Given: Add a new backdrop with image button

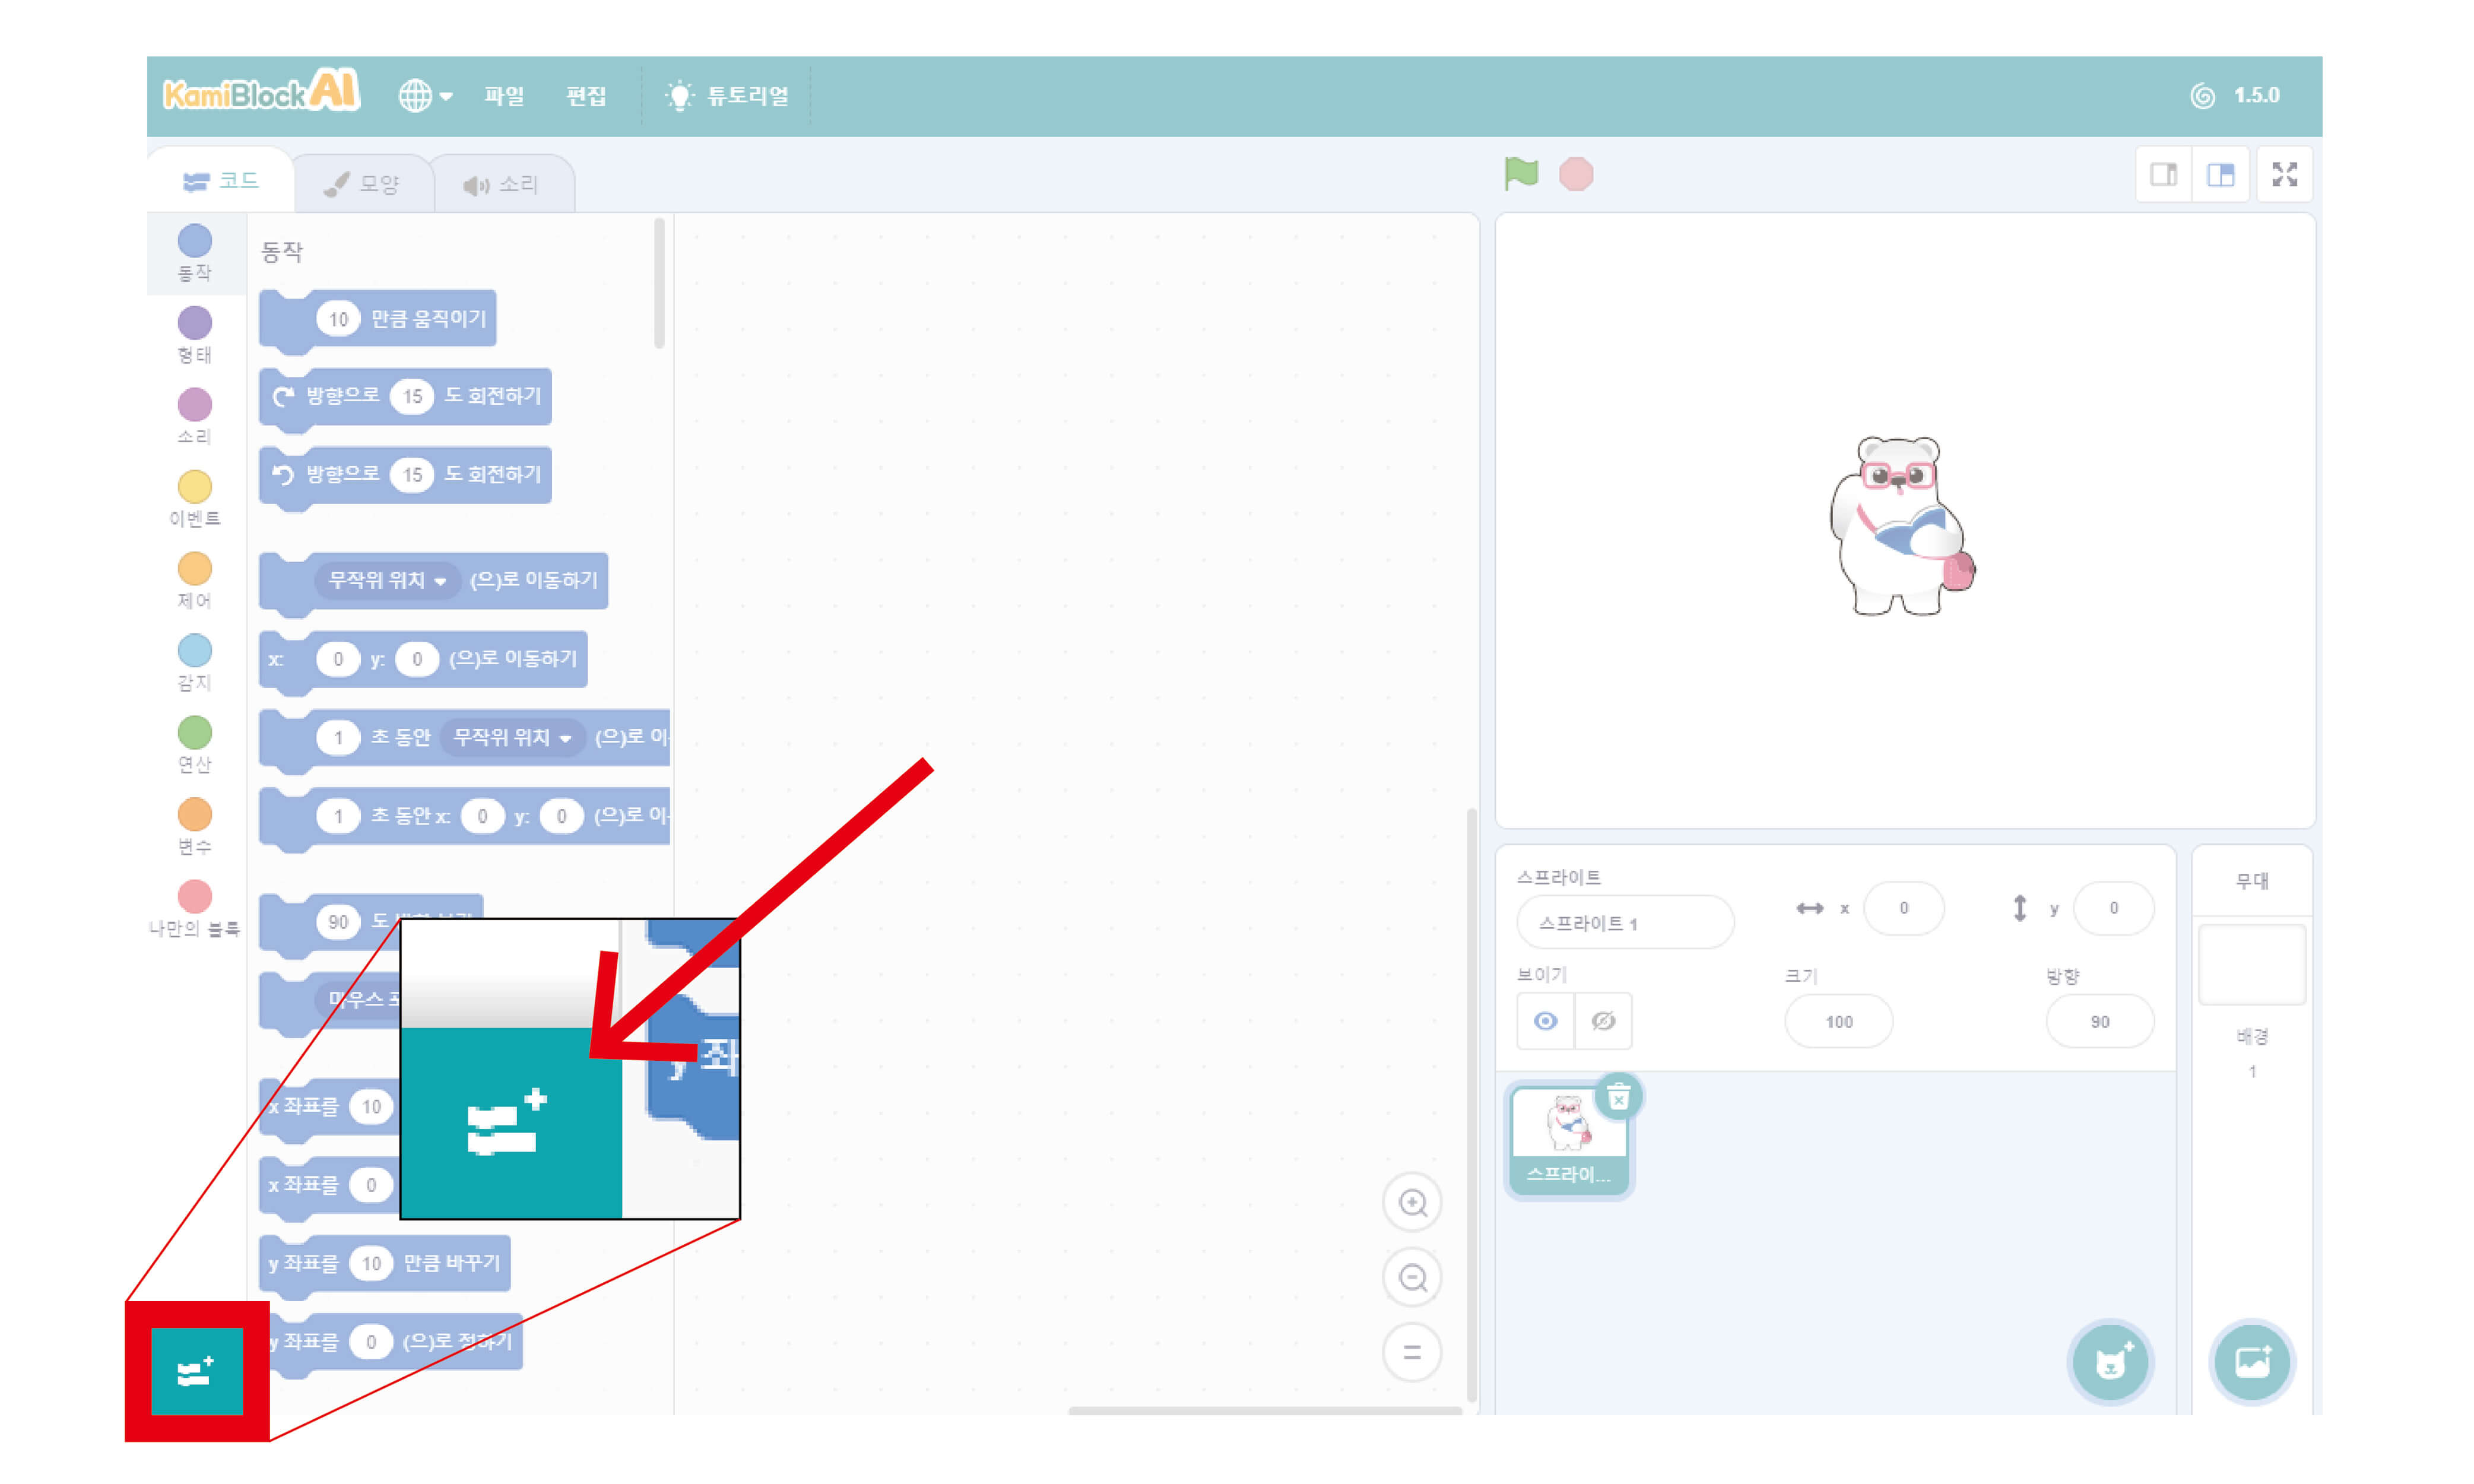Looking at the screenshot, I should point(2252,1362).
